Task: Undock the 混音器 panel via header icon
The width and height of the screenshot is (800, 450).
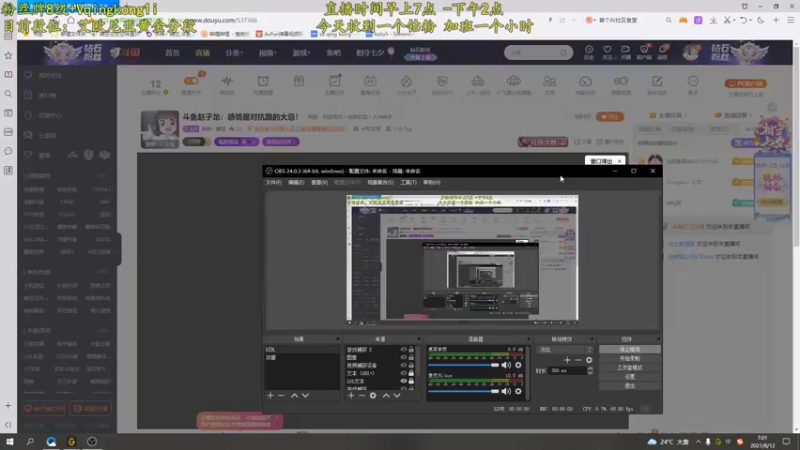Action: tap(528, 339)
